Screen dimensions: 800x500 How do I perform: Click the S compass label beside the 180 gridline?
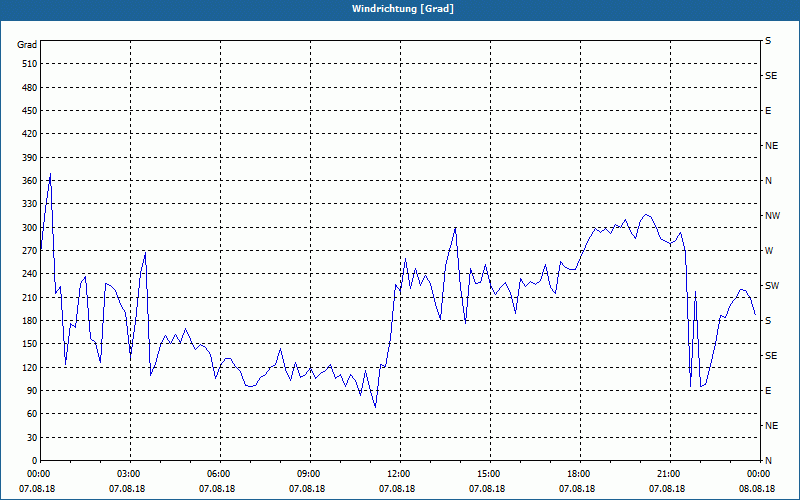[768, 321]
